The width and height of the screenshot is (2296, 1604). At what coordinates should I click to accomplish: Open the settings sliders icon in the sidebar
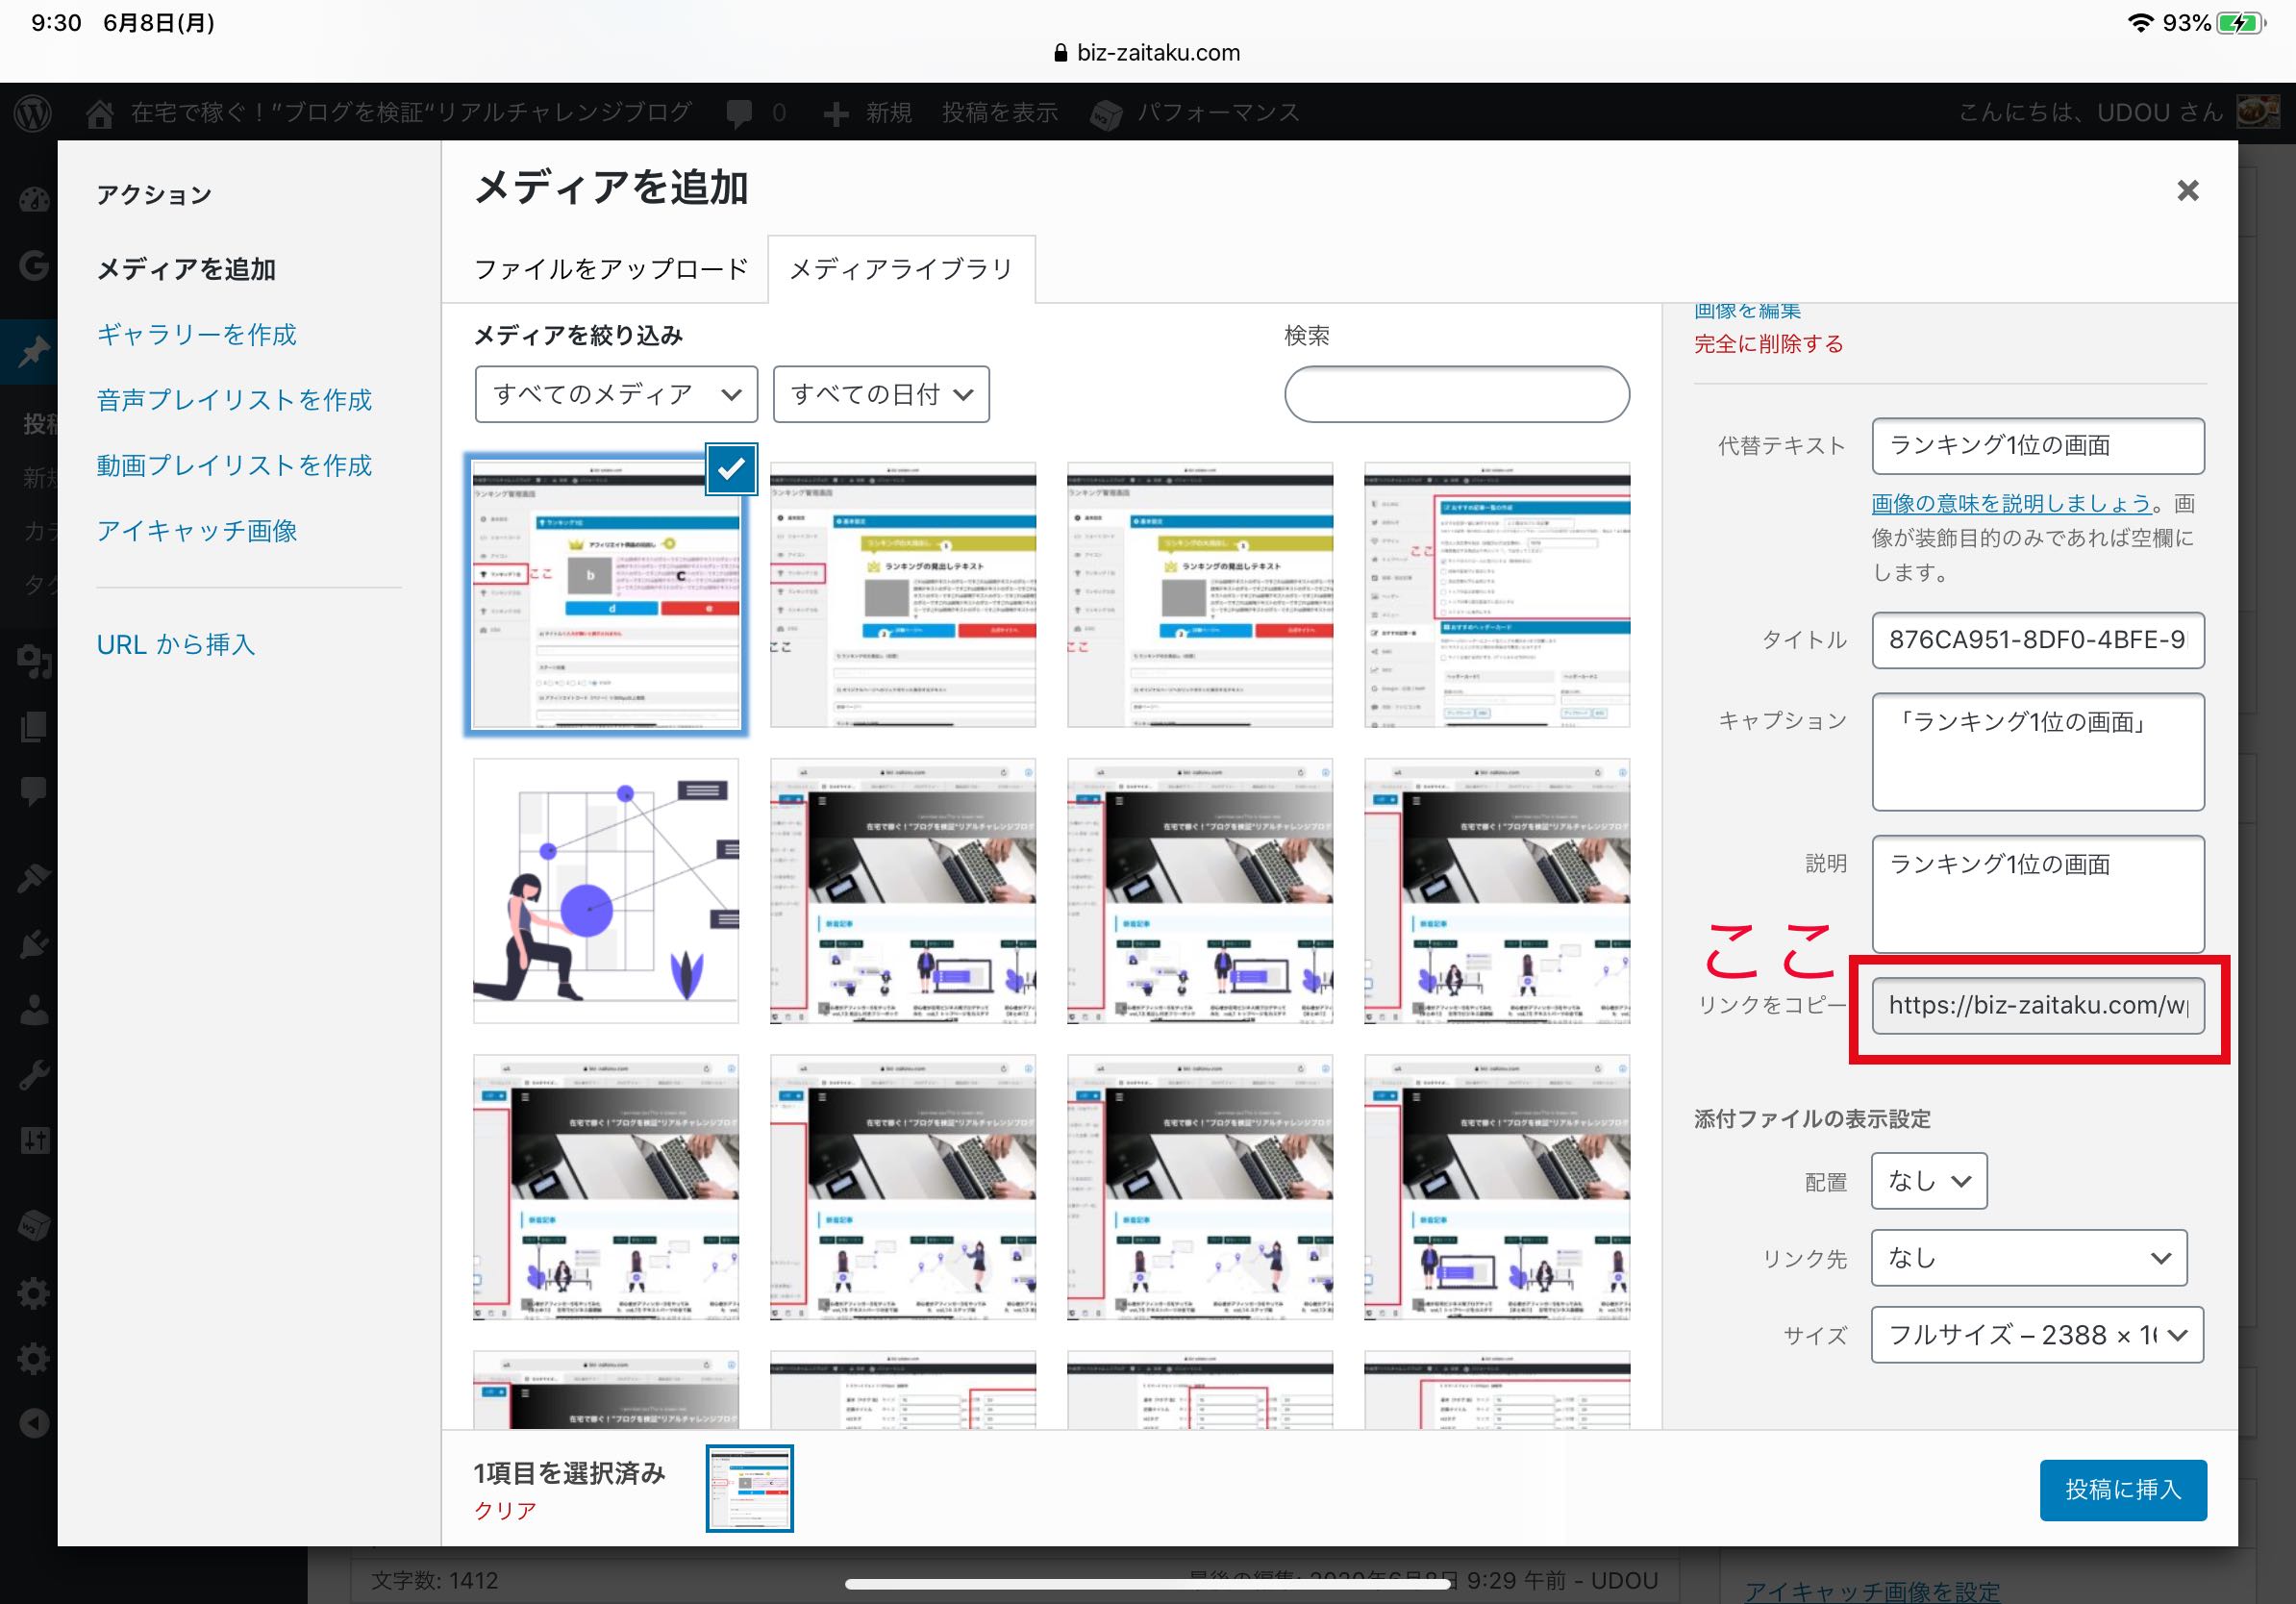[x=34, y=1141]
